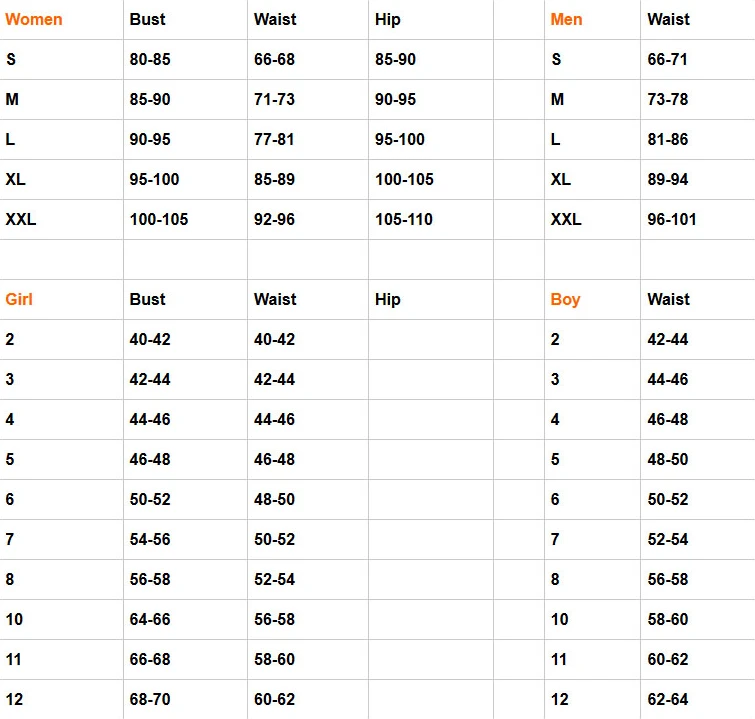Click Women's S bust cell 80-85

tap(150, 59)
